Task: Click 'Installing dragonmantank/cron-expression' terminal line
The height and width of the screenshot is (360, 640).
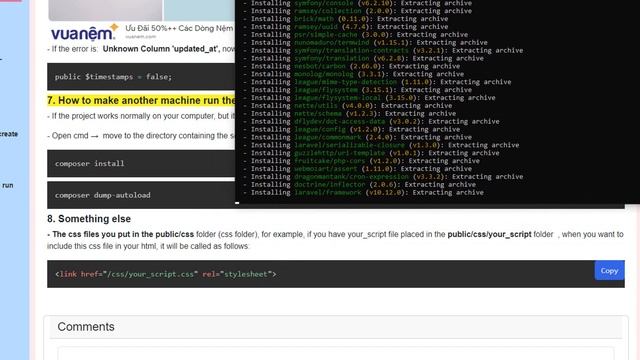Action: tap(383, 177)
